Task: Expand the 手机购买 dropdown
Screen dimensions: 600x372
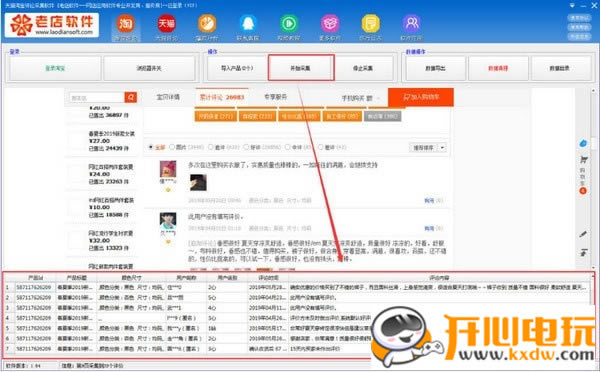Action: click(x=360, y=98)
